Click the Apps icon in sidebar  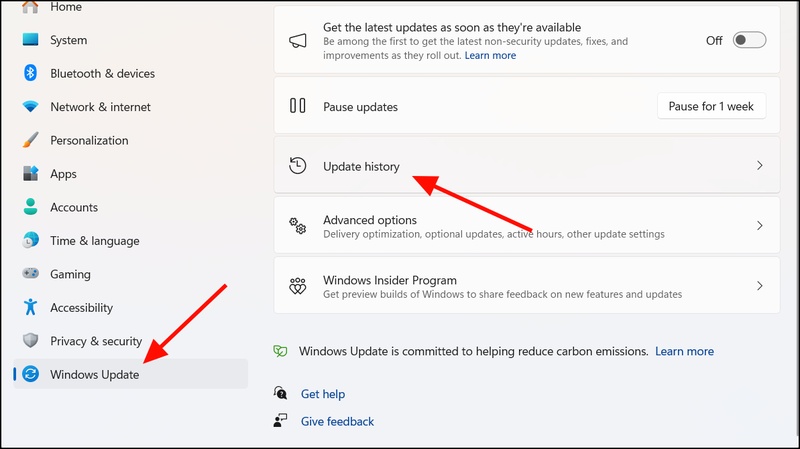pos(30,174)
